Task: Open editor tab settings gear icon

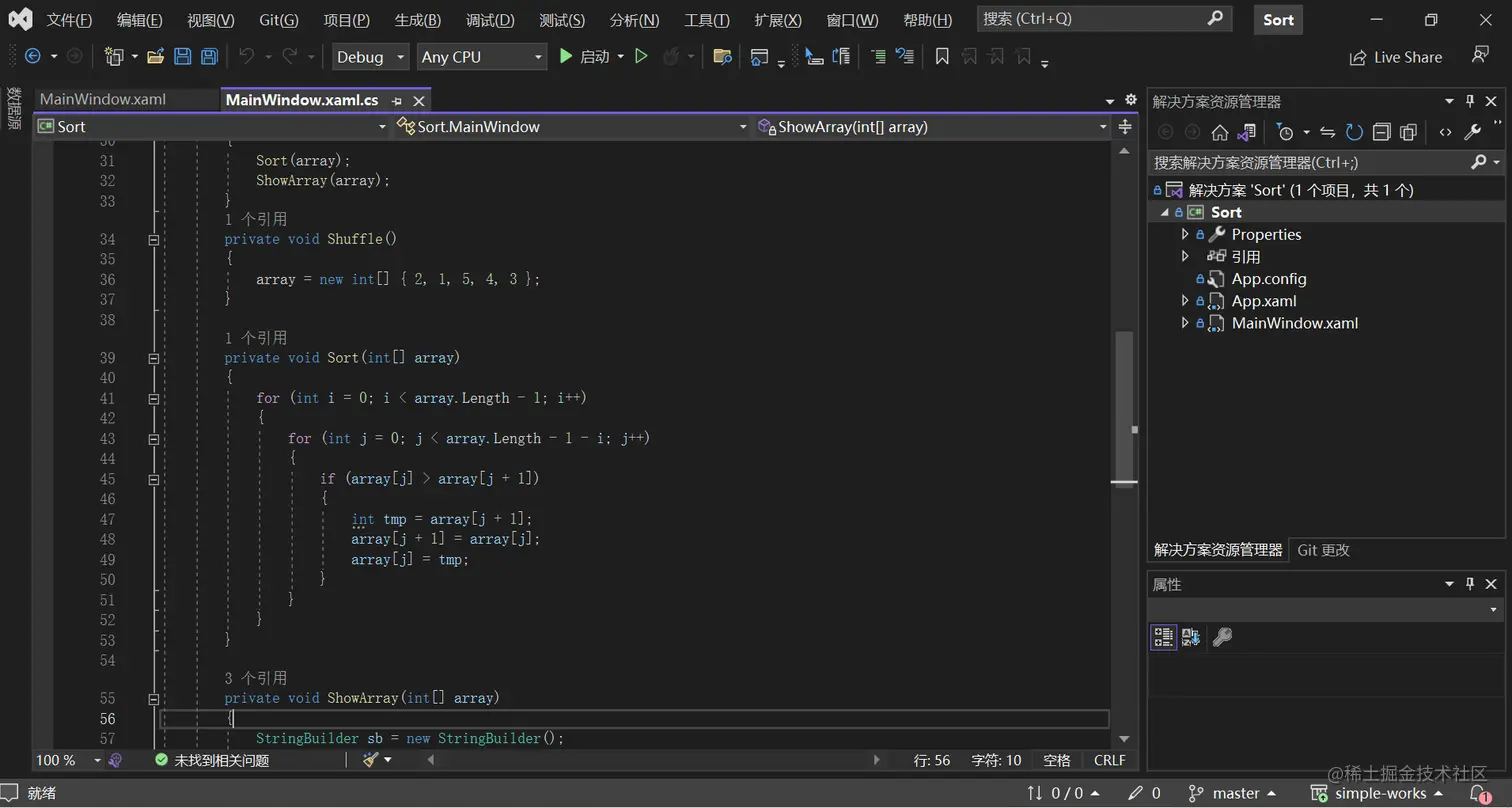Action: (1131, 100)
